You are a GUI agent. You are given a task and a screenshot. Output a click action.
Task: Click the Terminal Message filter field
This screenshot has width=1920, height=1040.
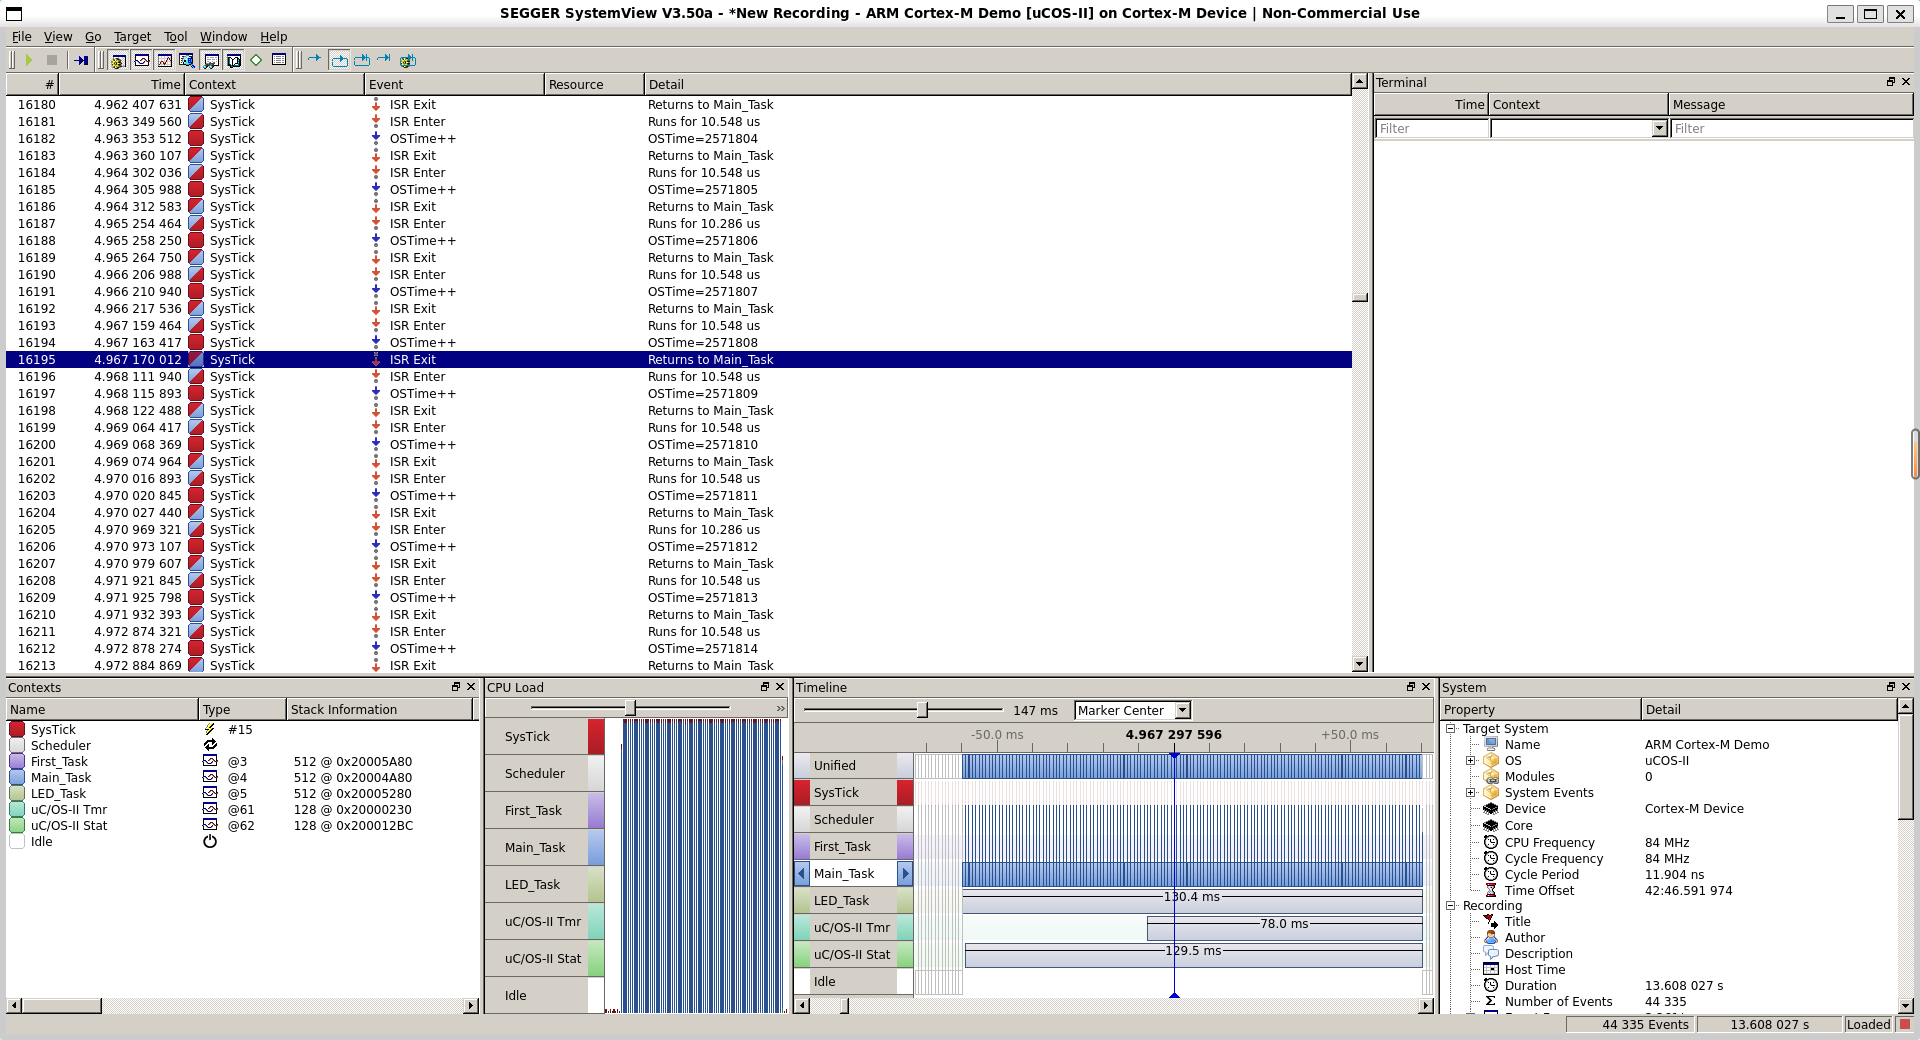(1790, 128)
